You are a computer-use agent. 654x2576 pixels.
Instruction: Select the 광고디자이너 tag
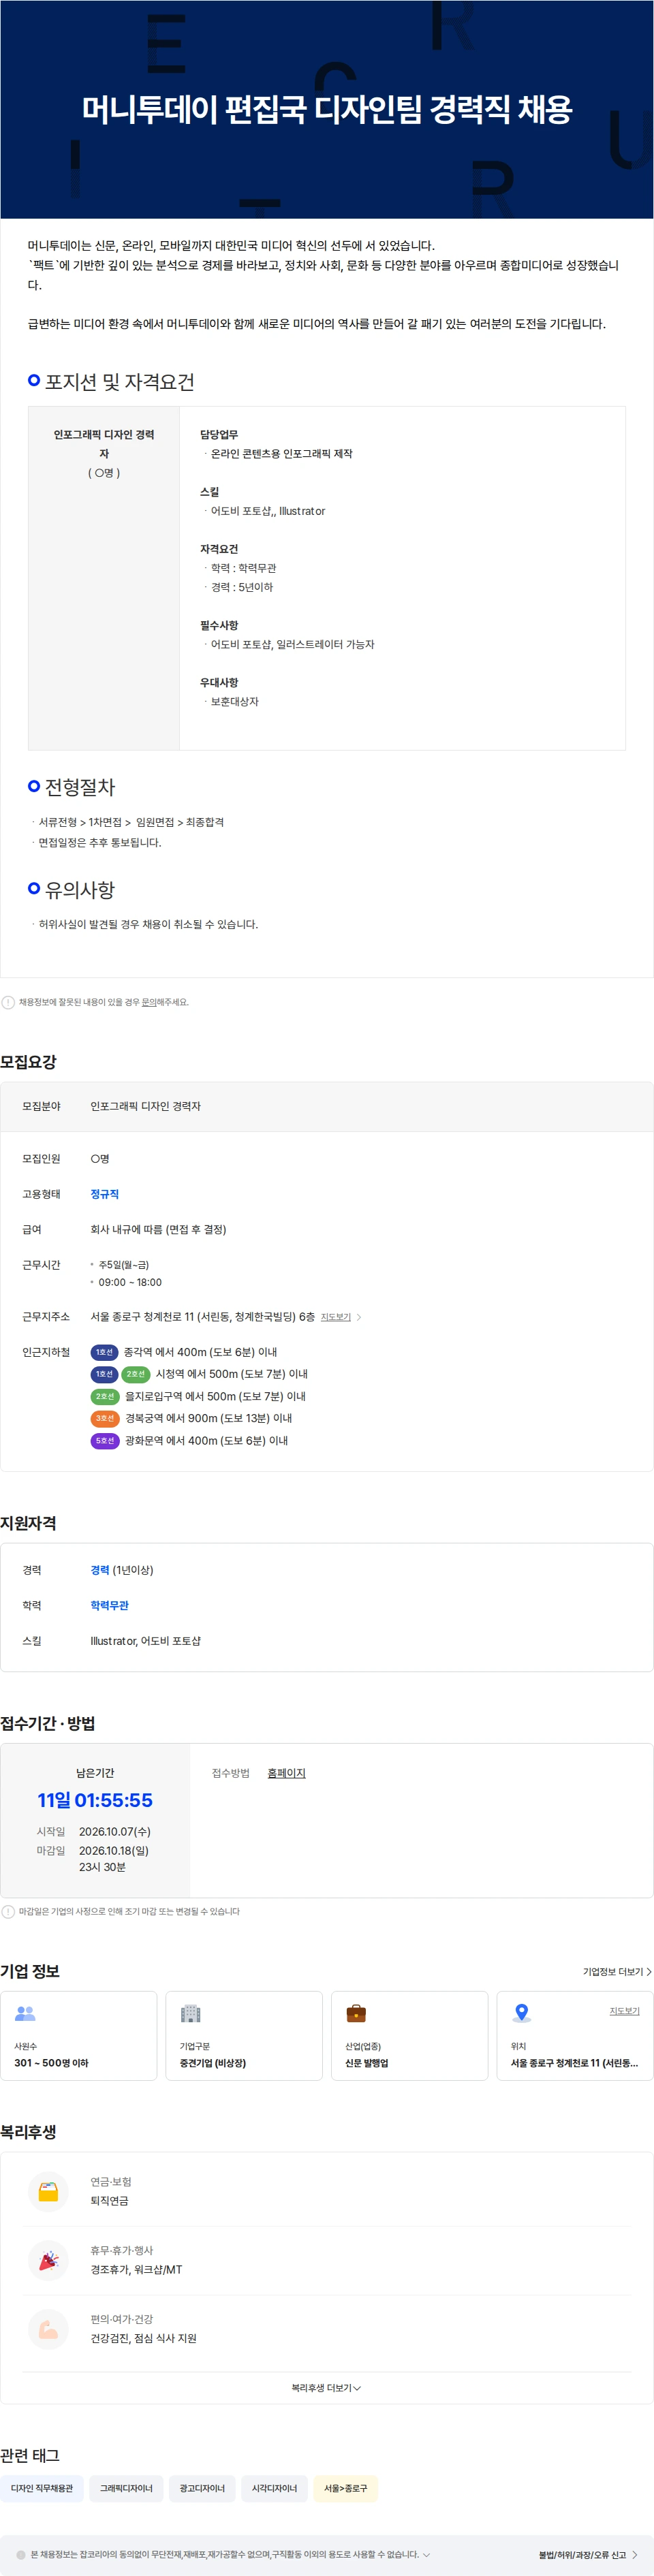(202, 2488)
